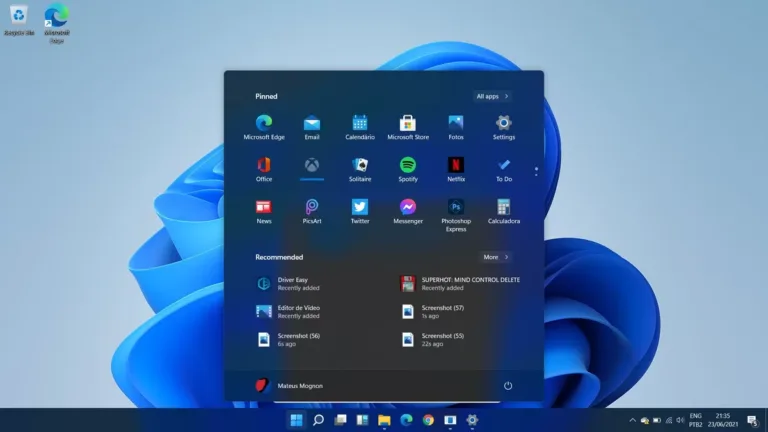Click pinned apps page indicator dots

click(x=536, y=171)
